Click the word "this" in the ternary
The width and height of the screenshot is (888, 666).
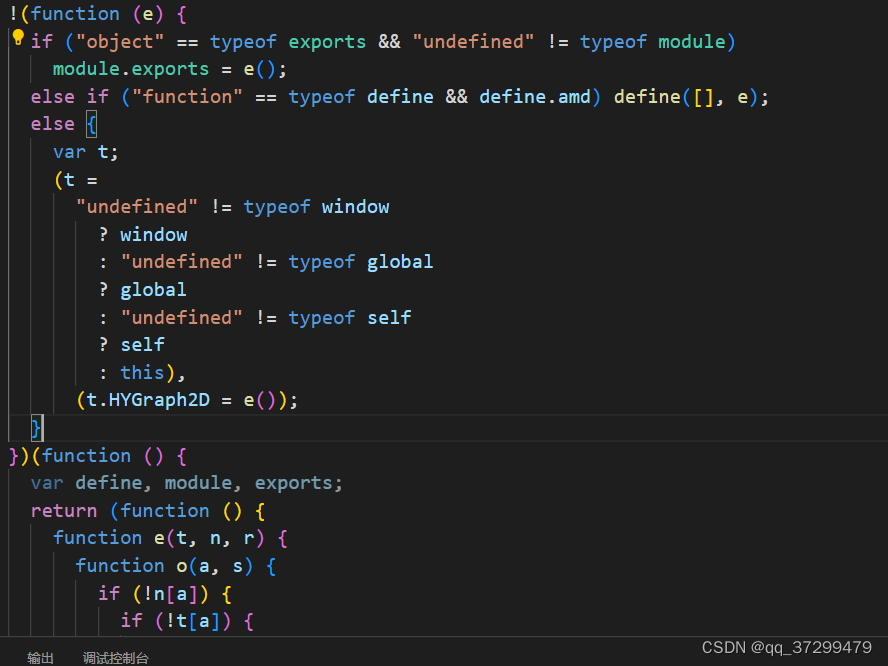tap(142, 373)
